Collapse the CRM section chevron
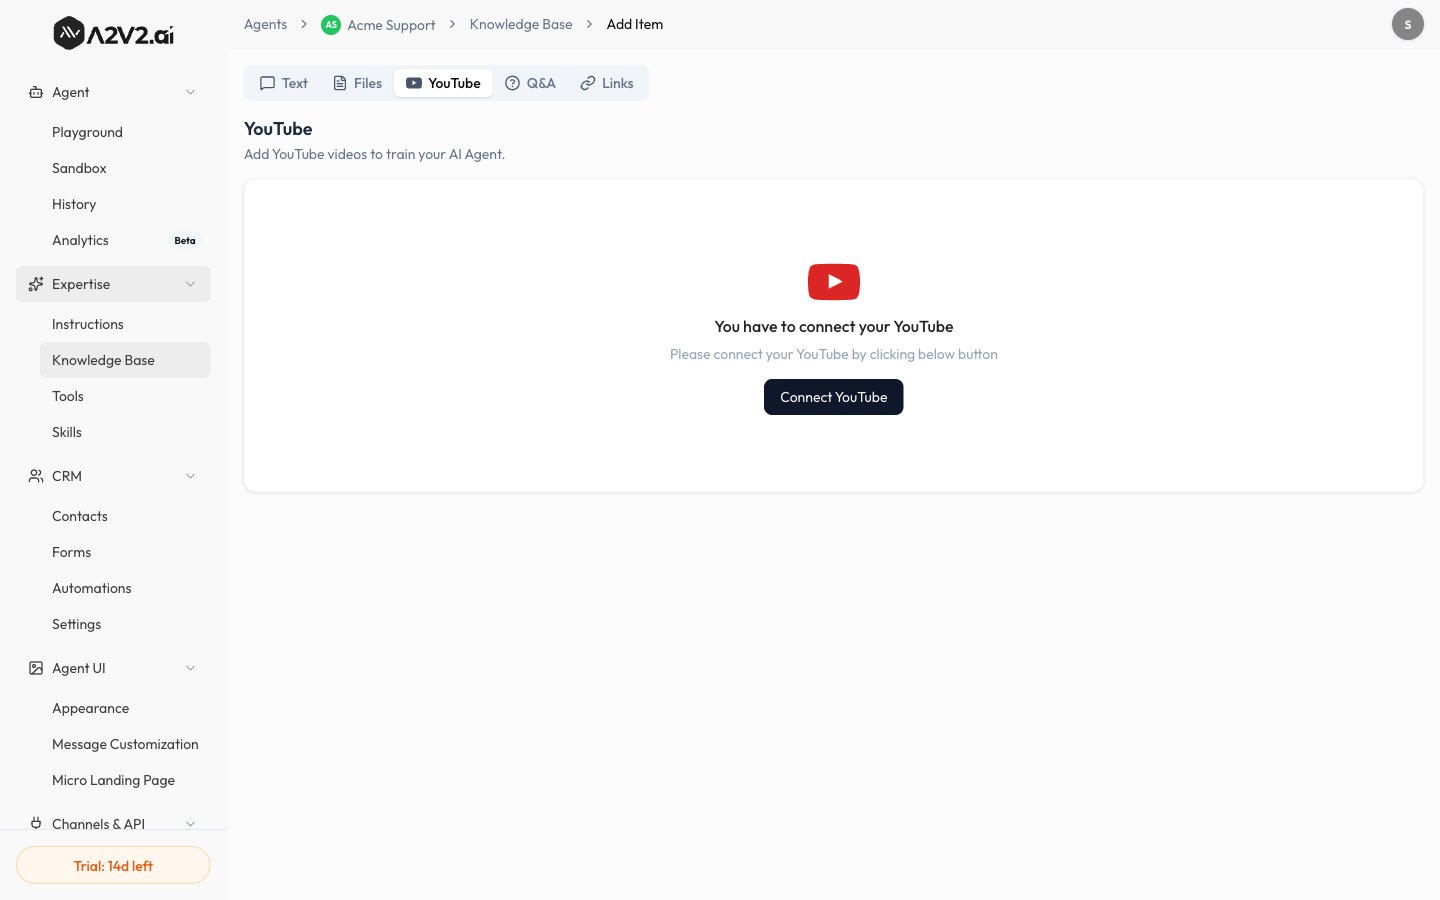Image resolution: width=1440 pixels, height=900 pixels. point(190,476)
